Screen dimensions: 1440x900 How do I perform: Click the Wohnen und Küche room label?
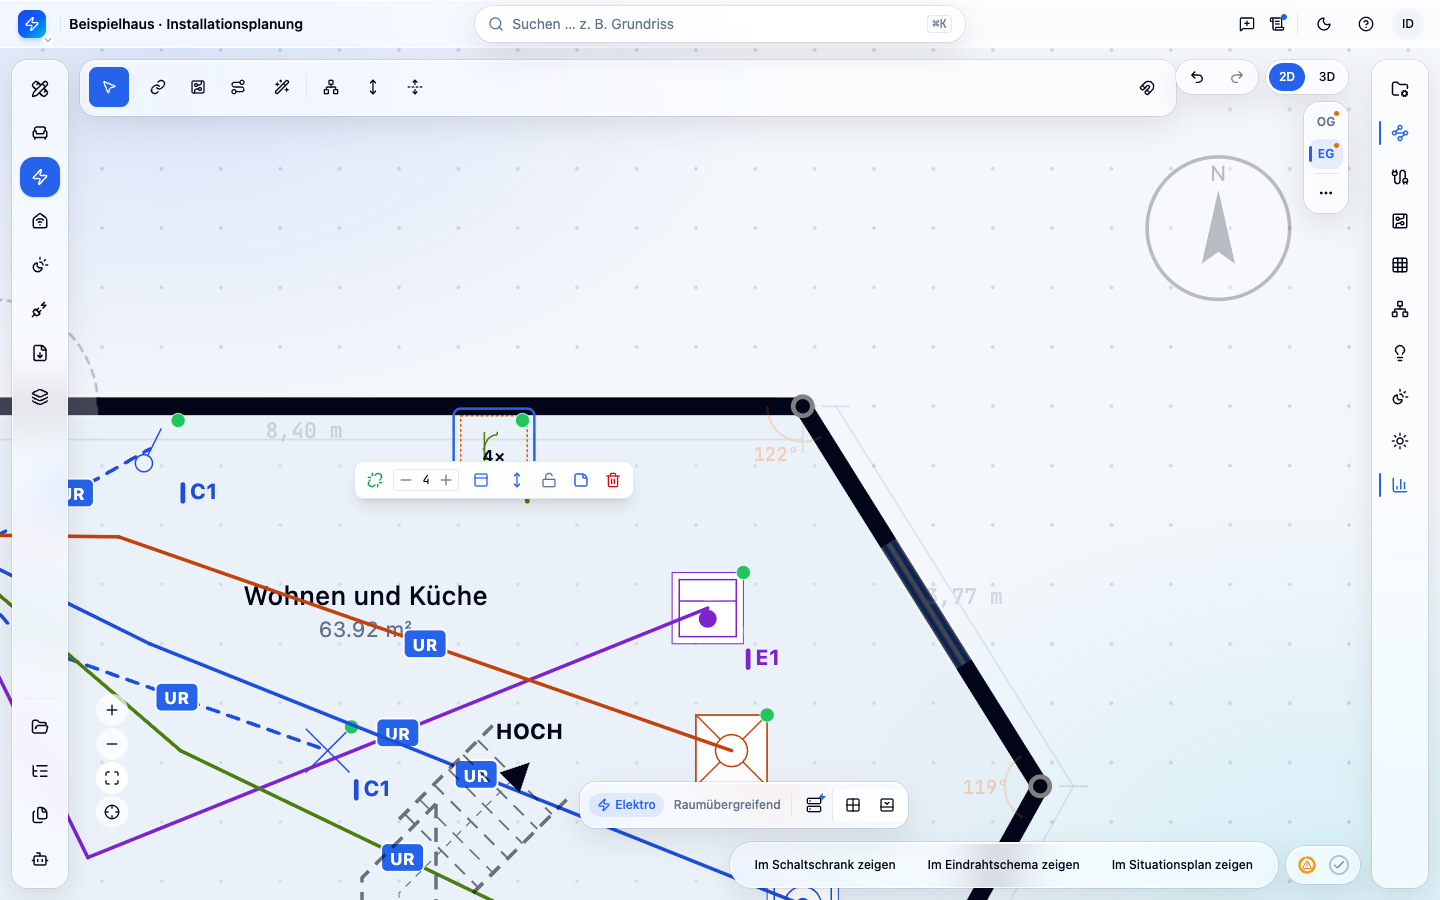pyautogui.click(x=366, y=596)
